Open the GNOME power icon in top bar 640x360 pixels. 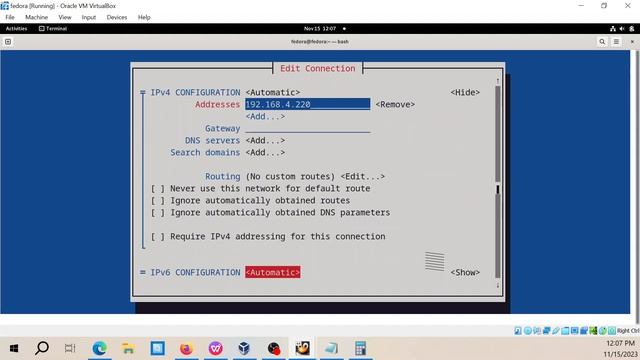pos(632,29)
